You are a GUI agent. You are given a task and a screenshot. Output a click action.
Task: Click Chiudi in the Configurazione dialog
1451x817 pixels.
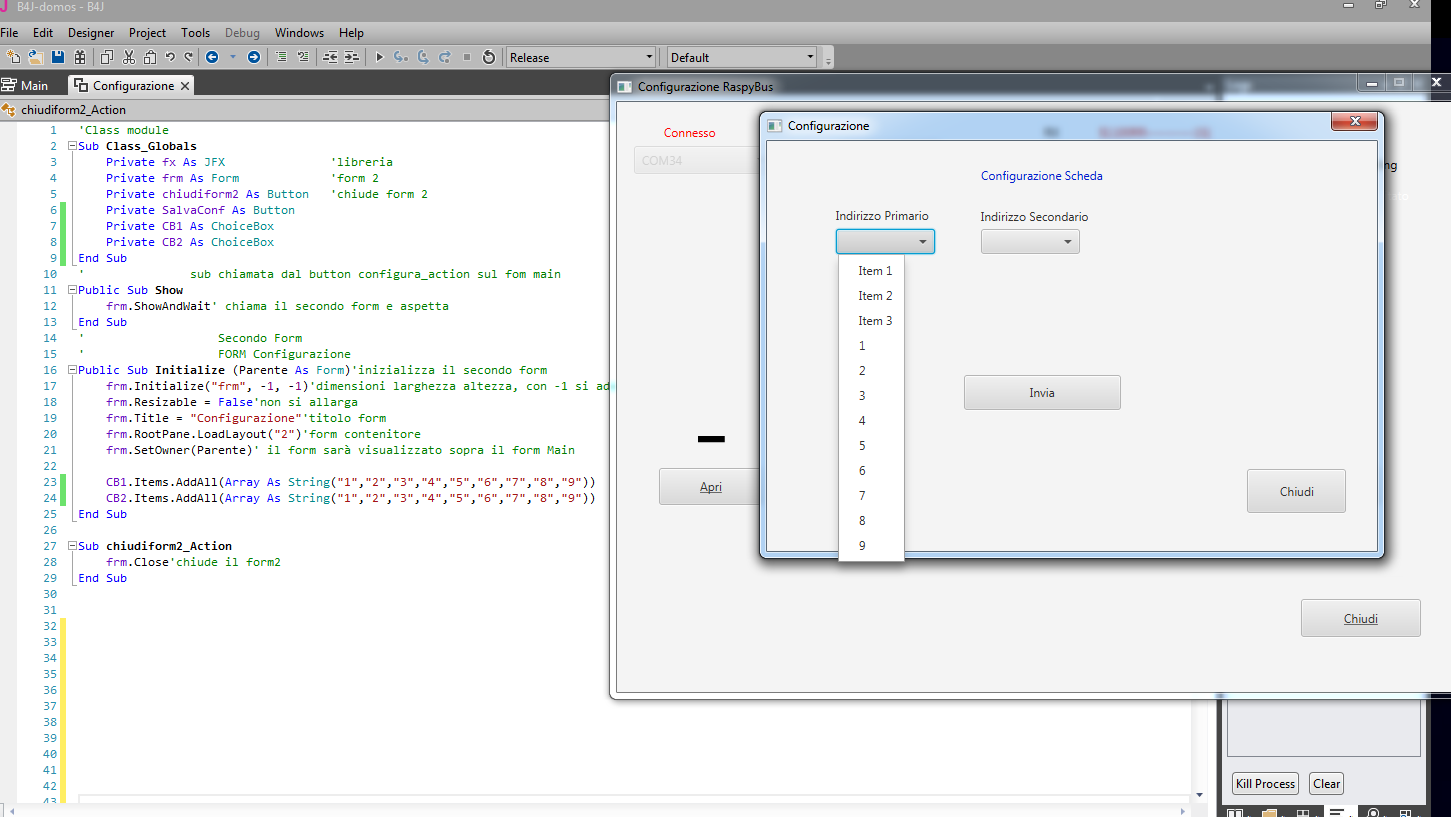pos(1296,491)
